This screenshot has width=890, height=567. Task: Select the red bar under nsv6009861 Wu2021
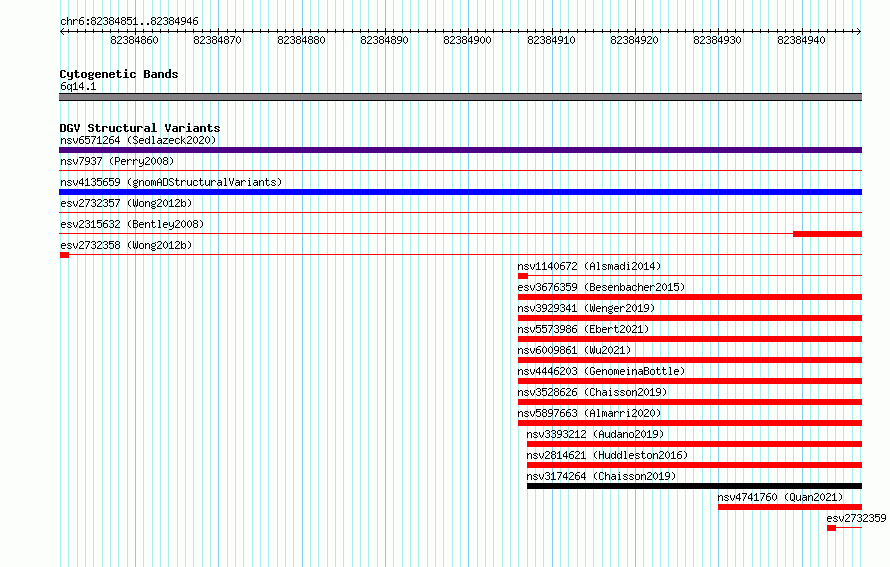[x=690, y=360]
